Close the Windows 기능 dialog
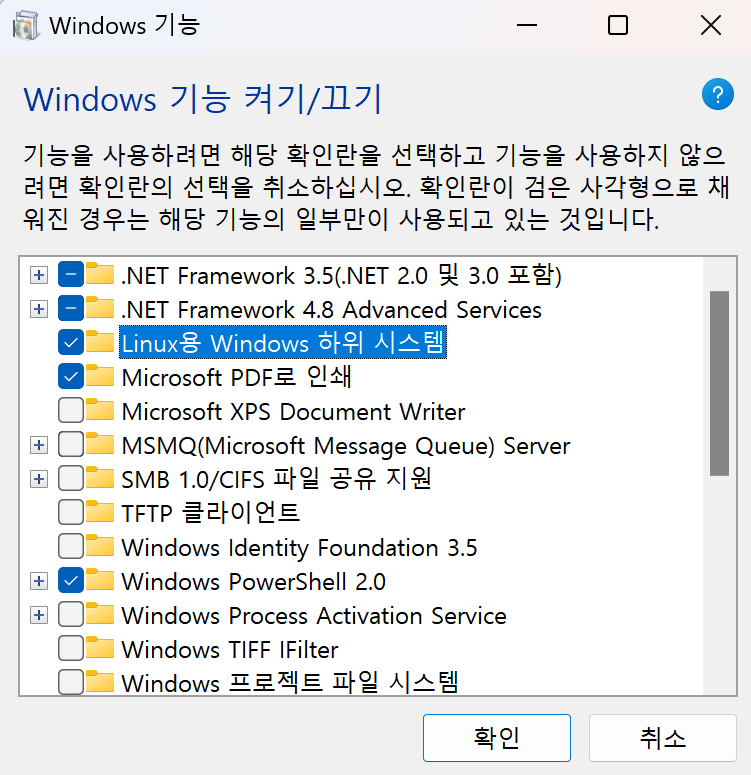This screenshot has width=751, height=775. [x=710, y=25]
